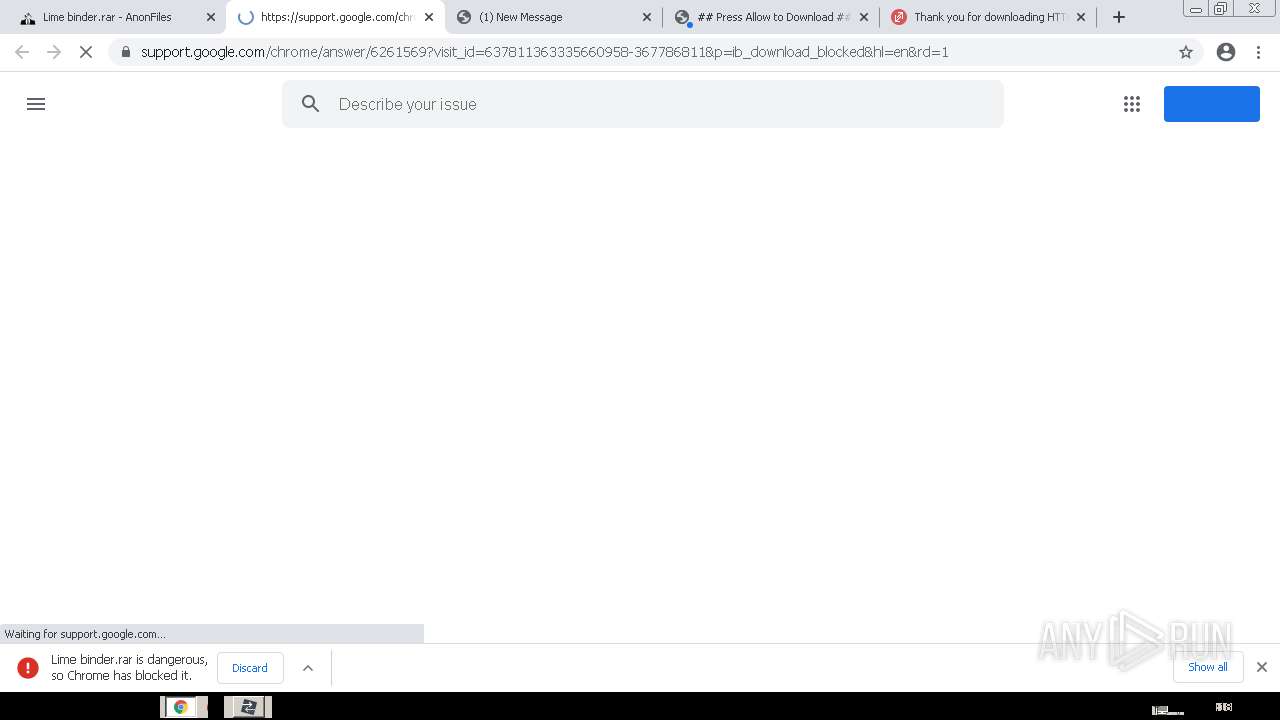Switch to Thank you for downloading tab

988,17
